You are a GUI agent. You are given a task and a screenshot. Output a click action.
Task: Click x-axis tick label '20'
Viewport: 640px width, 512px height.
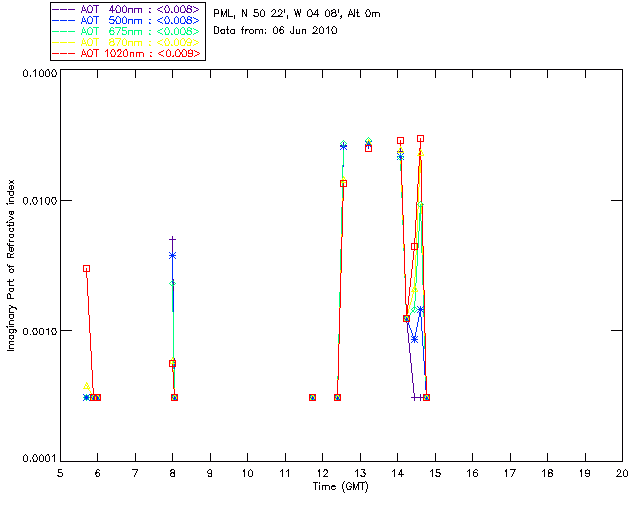click(x=622, y=473)
